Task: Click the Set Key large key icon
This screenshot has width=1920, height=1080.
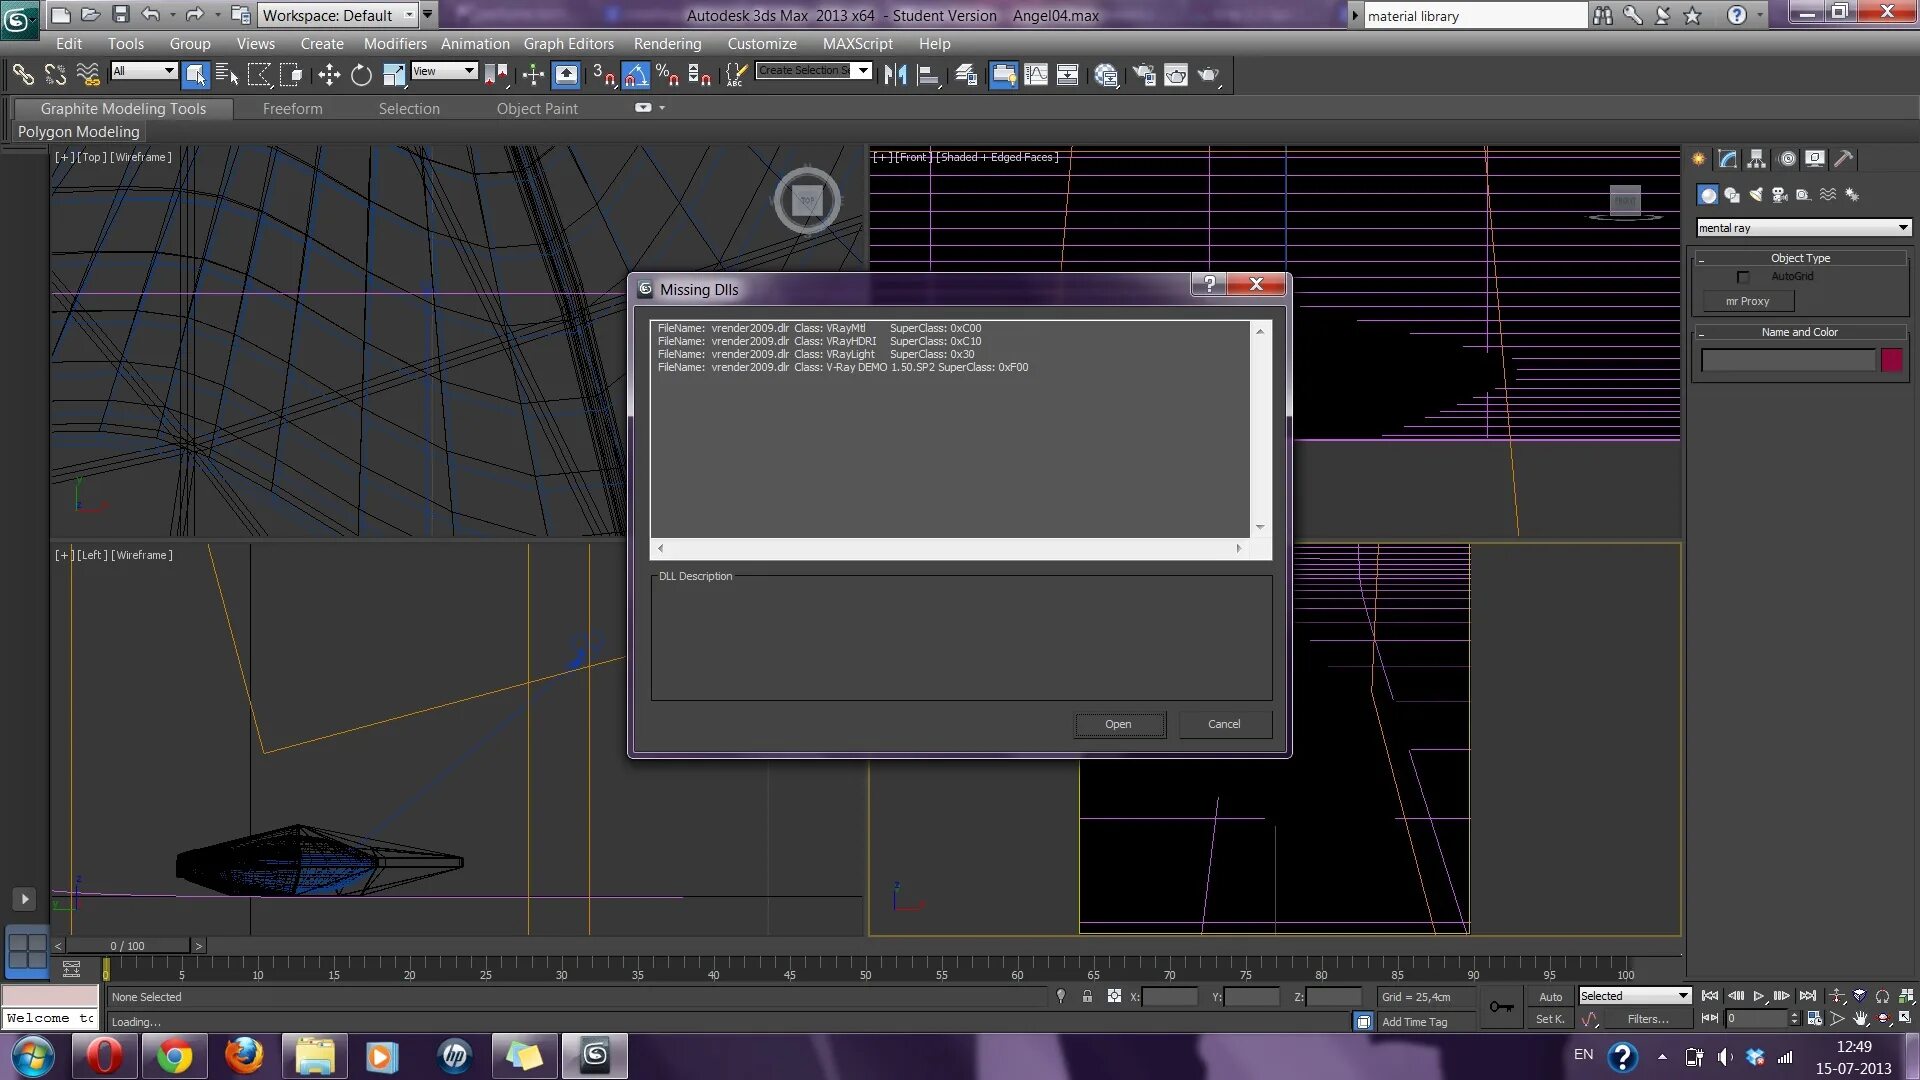Action: point(1502,1007)
